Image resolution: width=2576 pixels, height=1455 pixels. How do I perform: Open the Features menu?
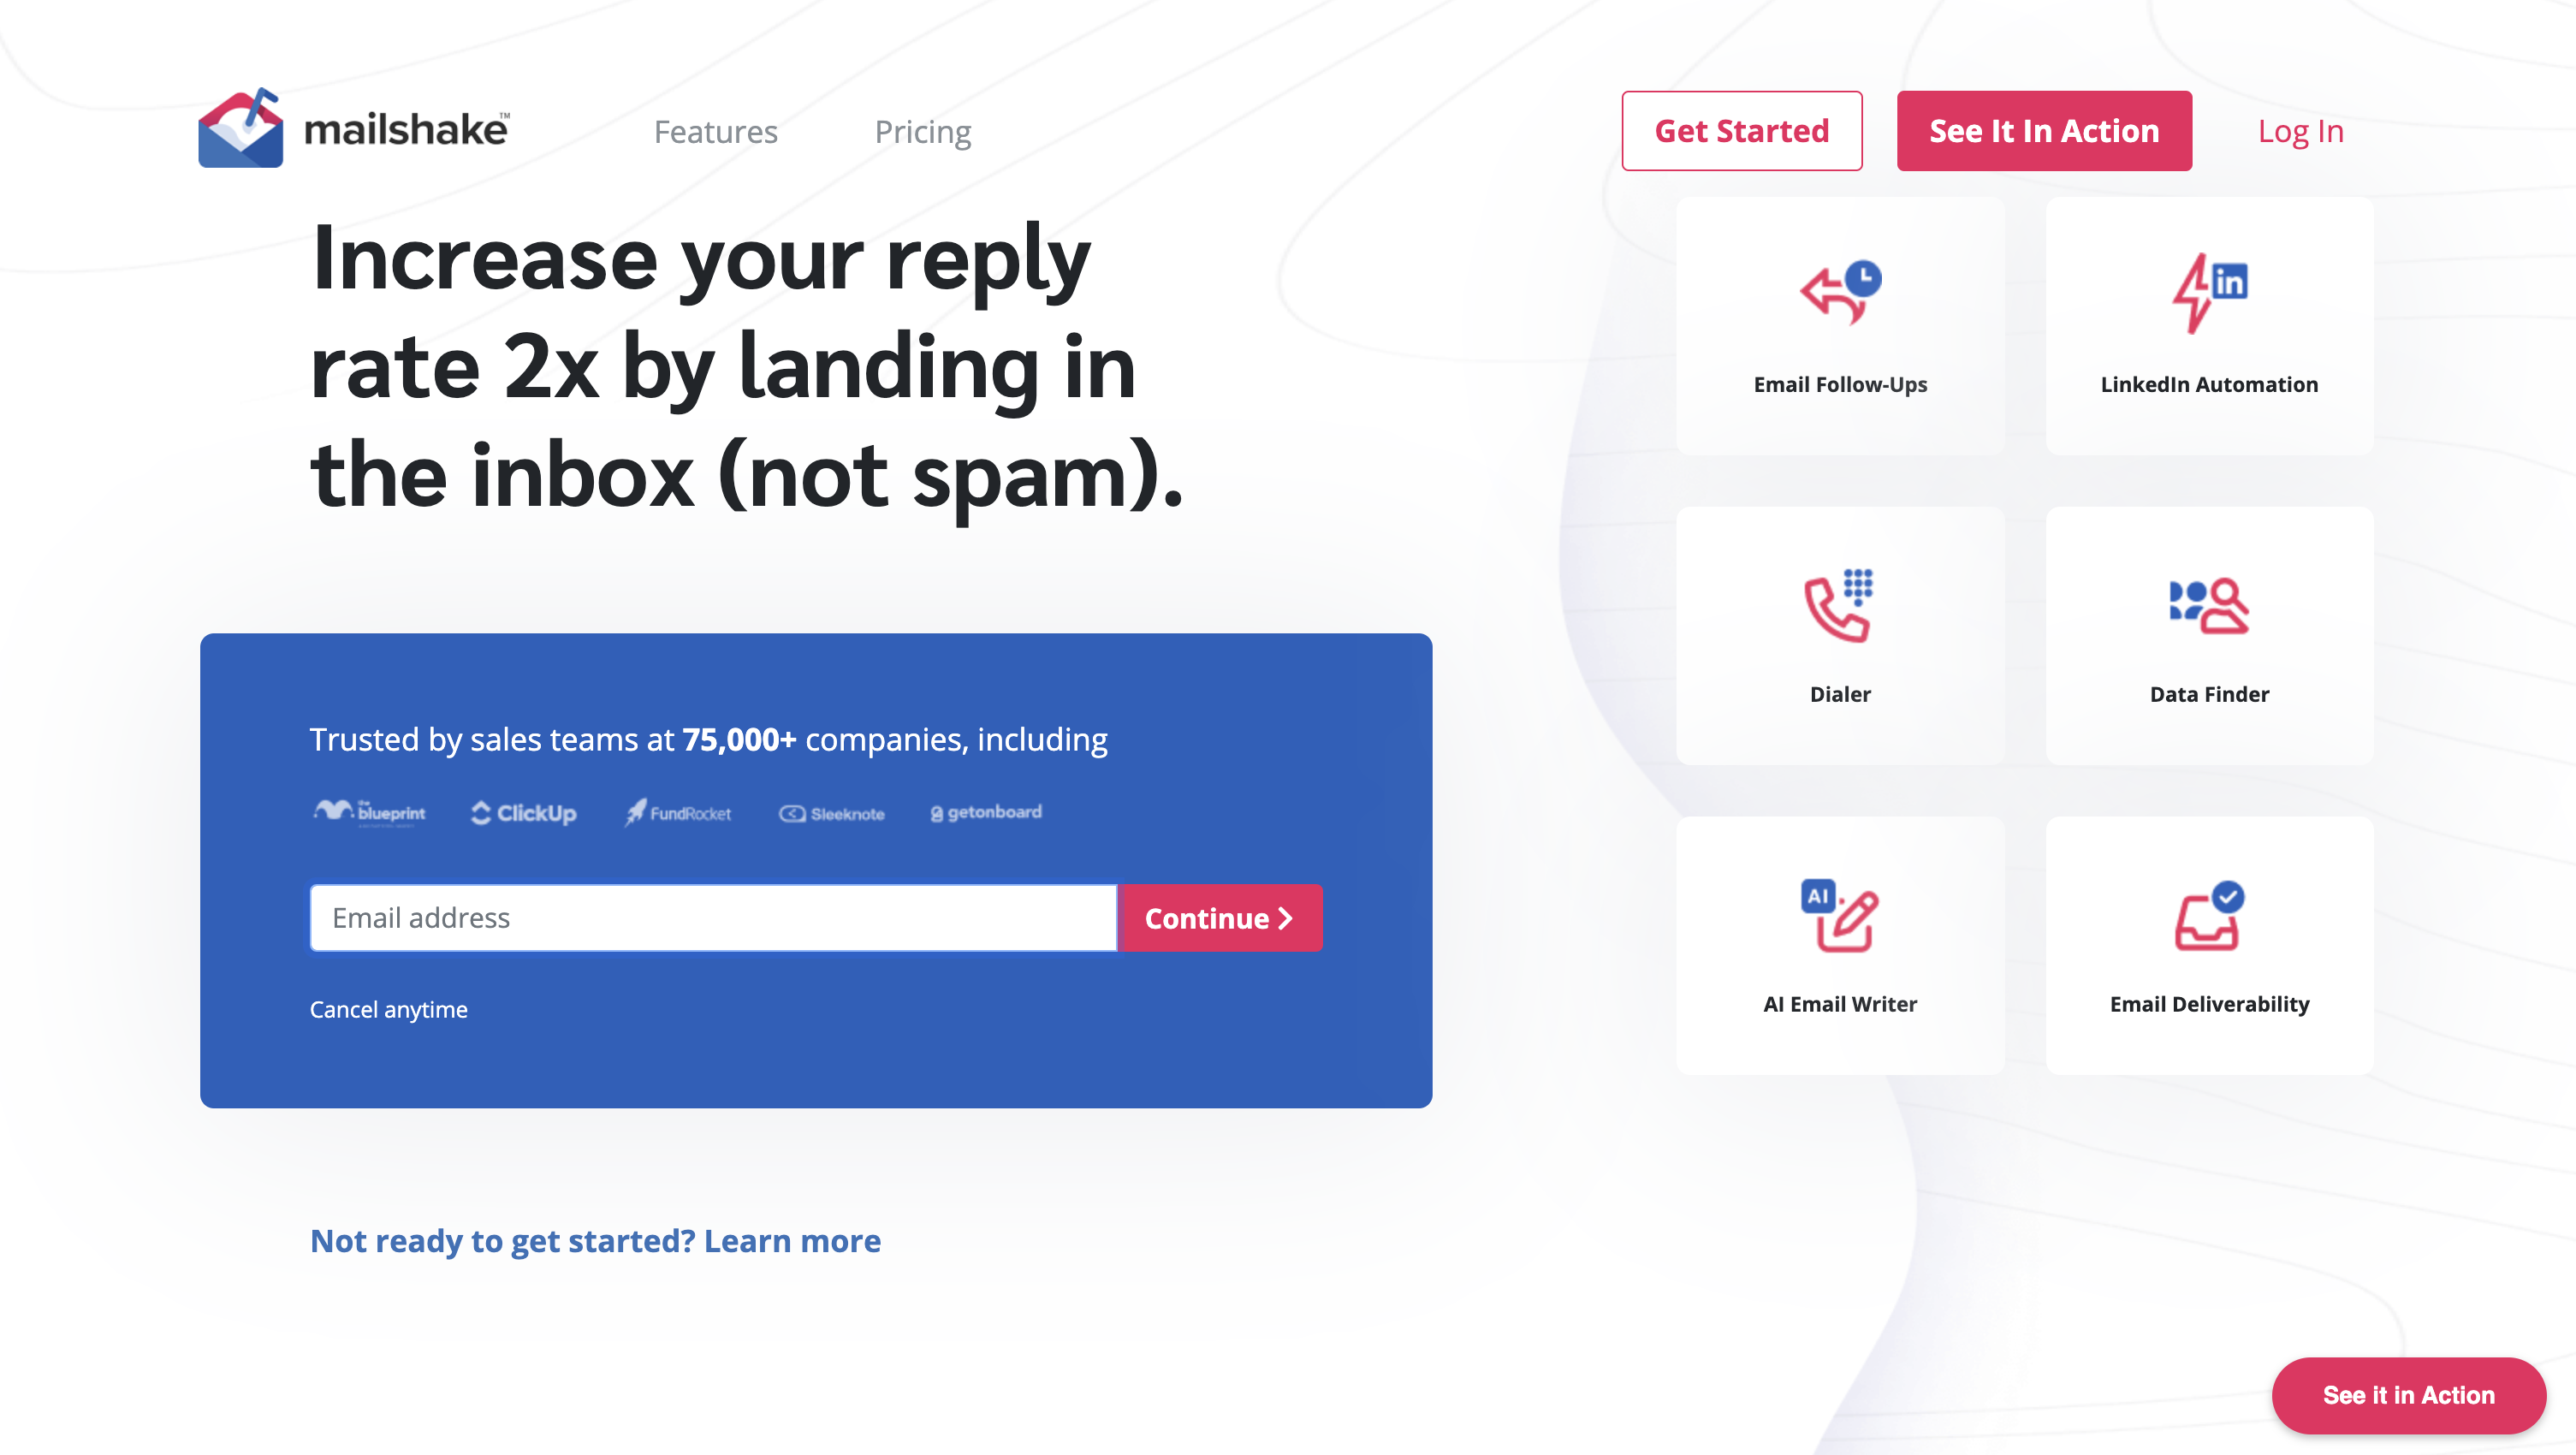click(x=715, y=129)
